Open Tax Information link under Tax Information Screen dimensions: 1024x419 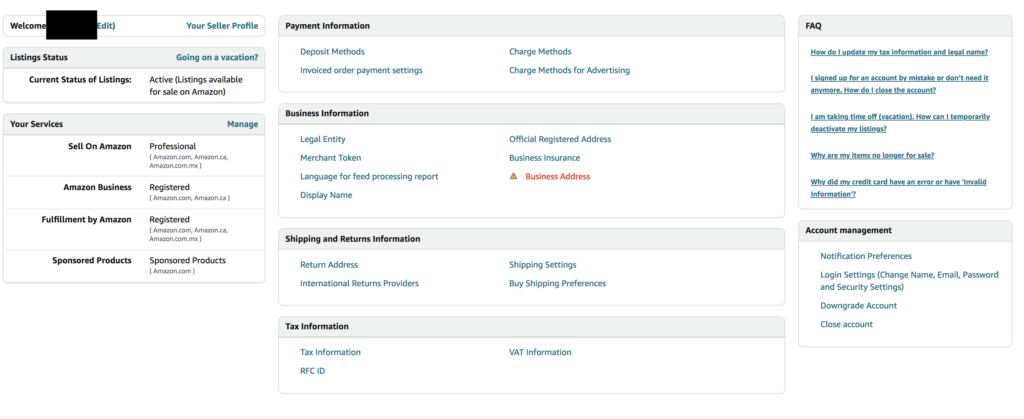[330, 352]
